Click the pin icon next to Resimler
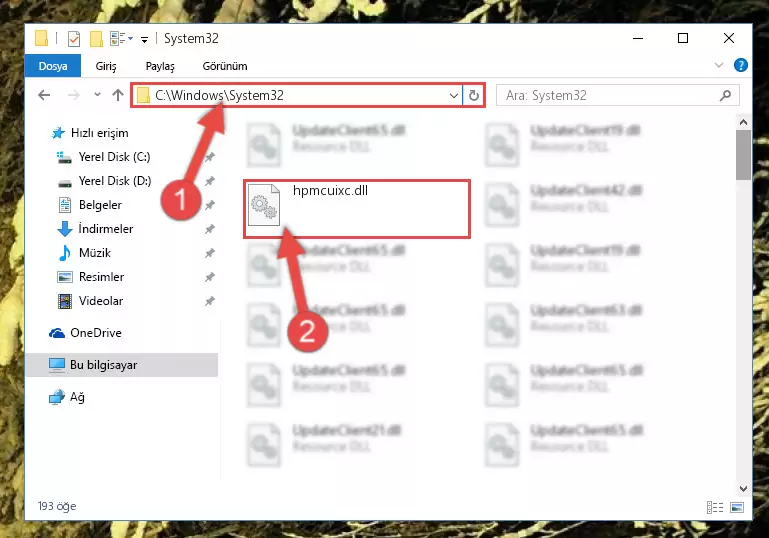This screenshot has height=538, width=769. pyautogui.click(x=209, y=277)
